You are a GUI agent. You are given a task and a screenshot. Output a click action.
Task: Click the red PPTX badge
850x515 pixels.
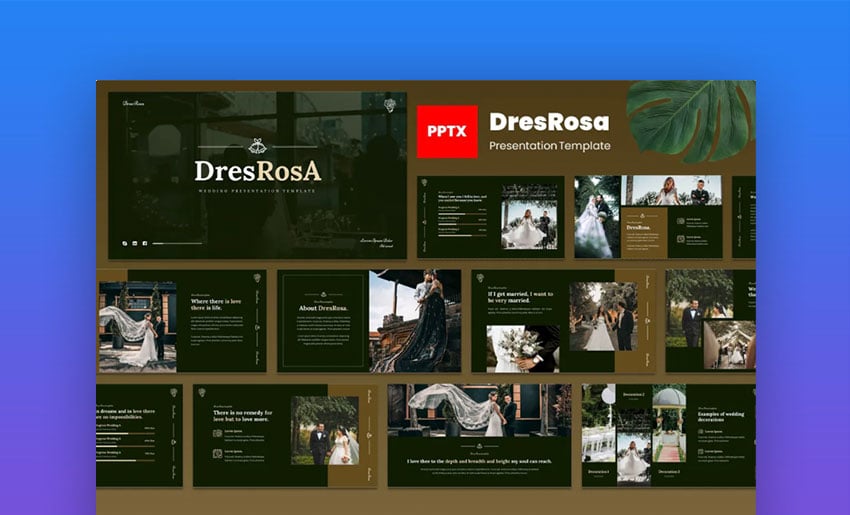447,132
